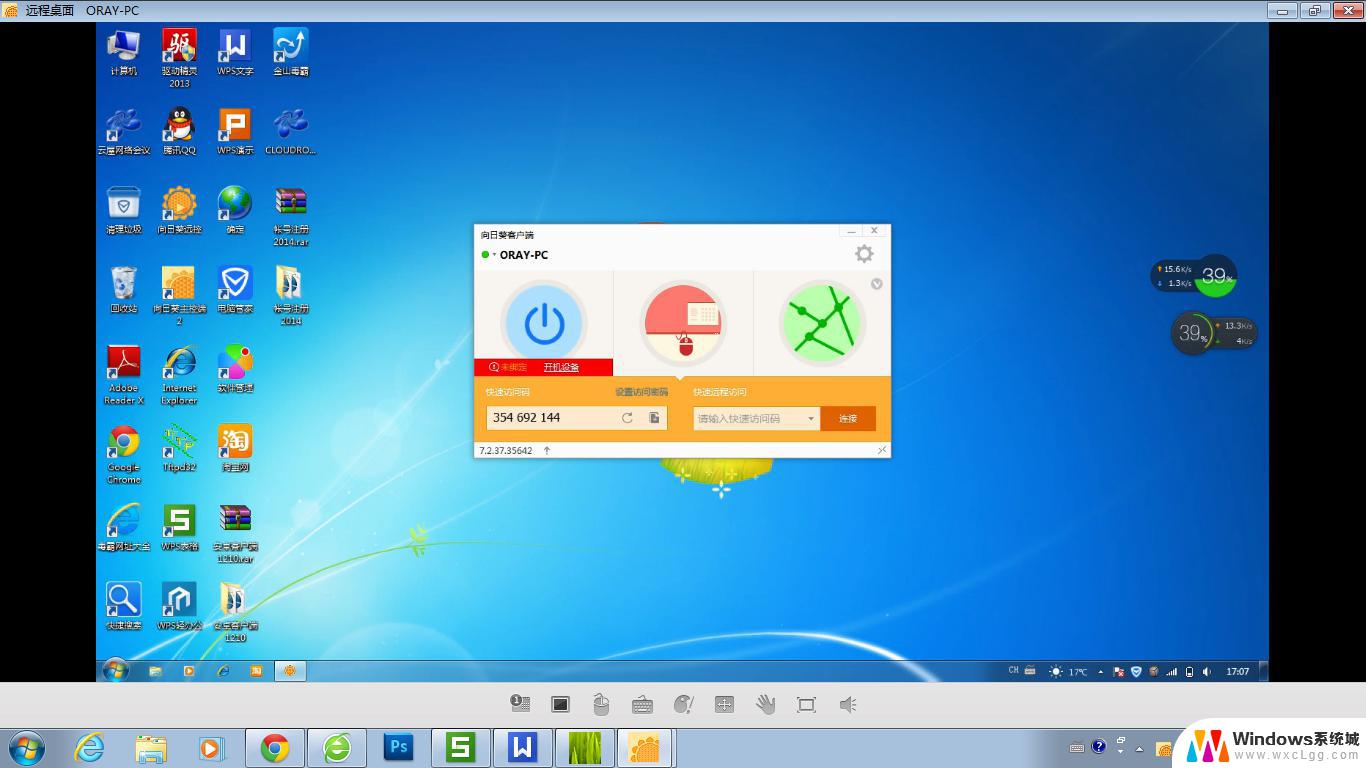
Task: Open 电脑管家 shield desktop icon
Action: pyautogui.click(x=235, y=290)
